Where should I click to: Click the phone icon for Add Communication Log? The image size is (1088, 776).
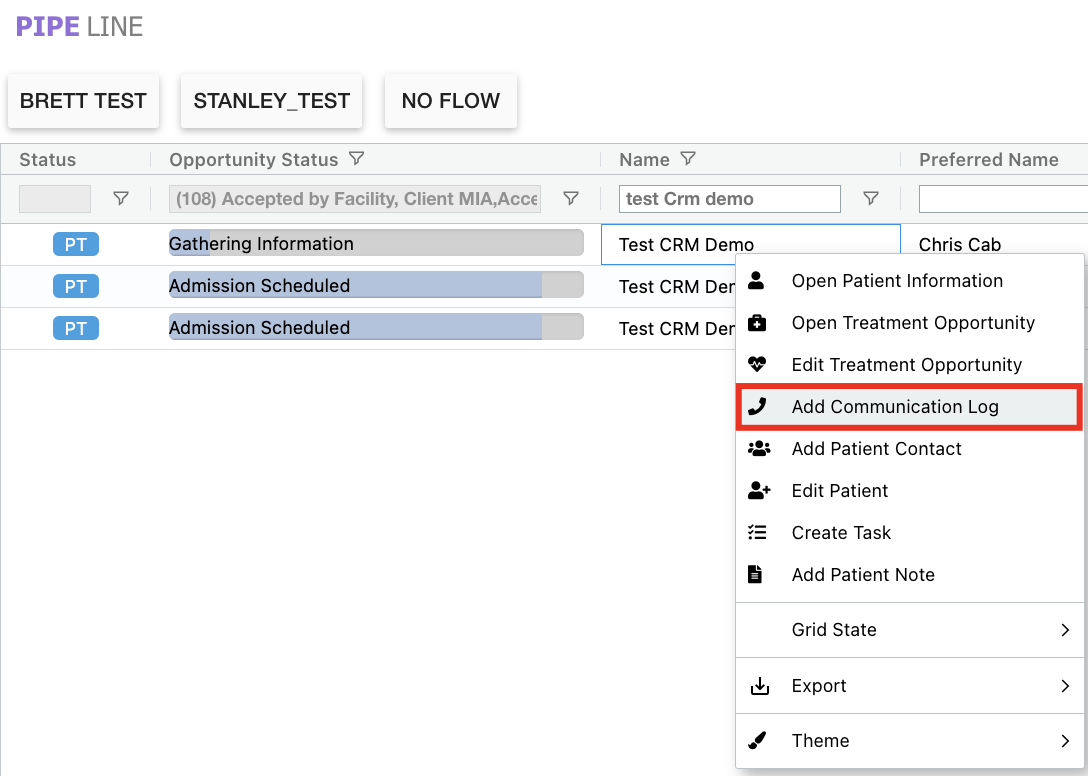758,407
